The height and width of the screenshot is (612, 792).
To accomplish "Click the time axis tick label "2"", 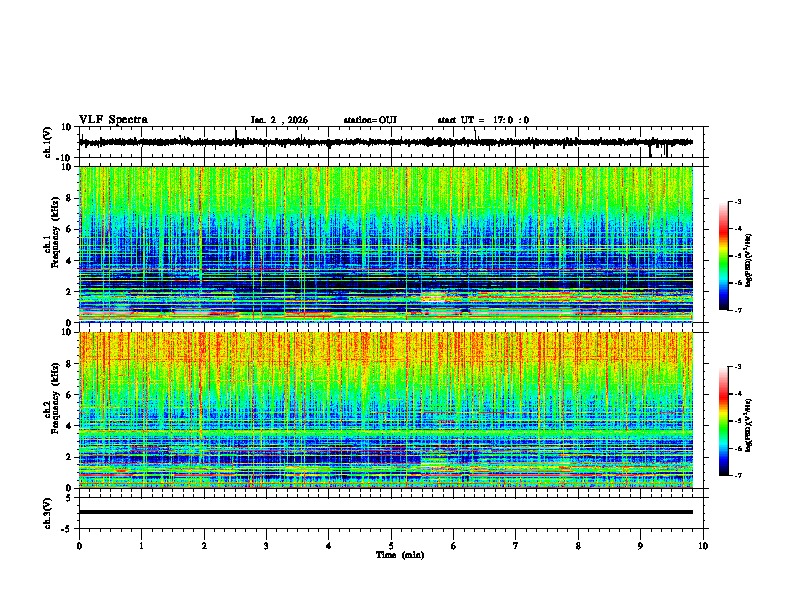I will (x=204, y=546).
